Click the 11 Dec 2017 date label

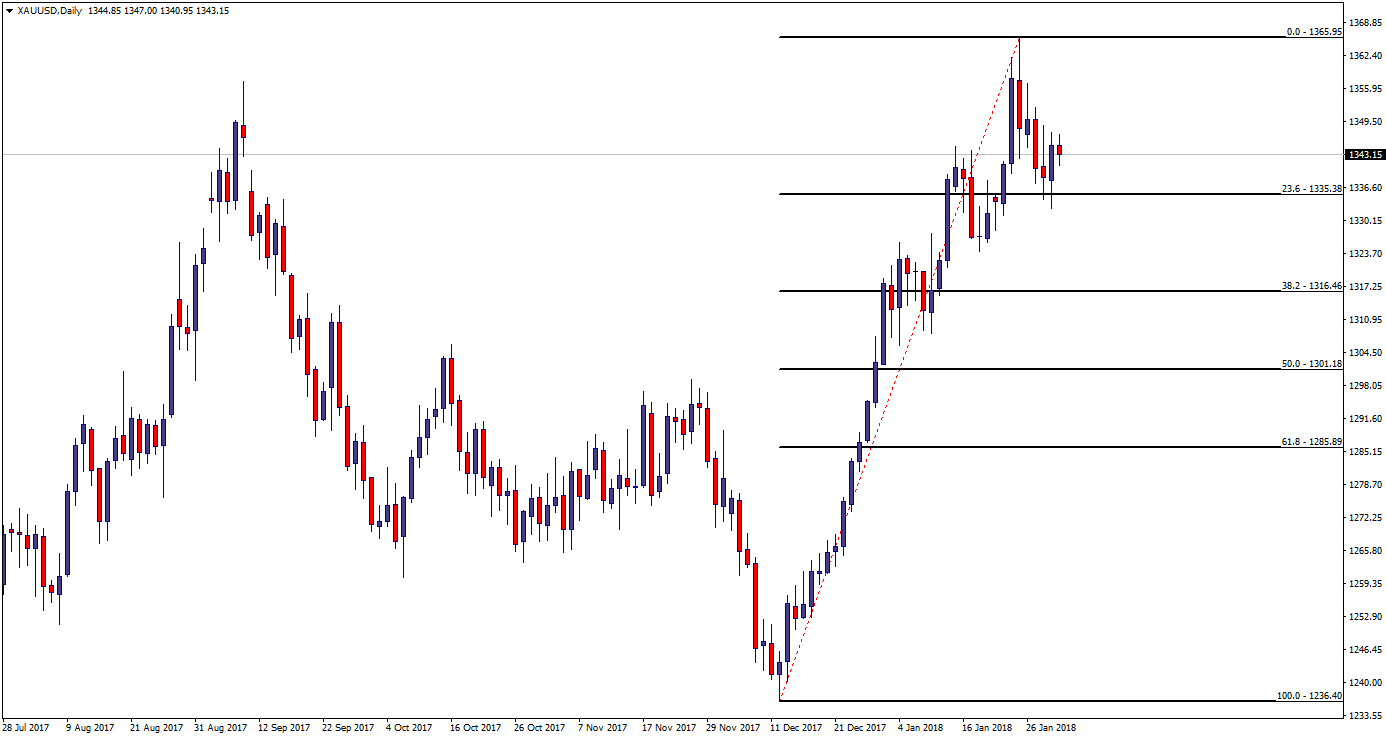coord(797,728)
